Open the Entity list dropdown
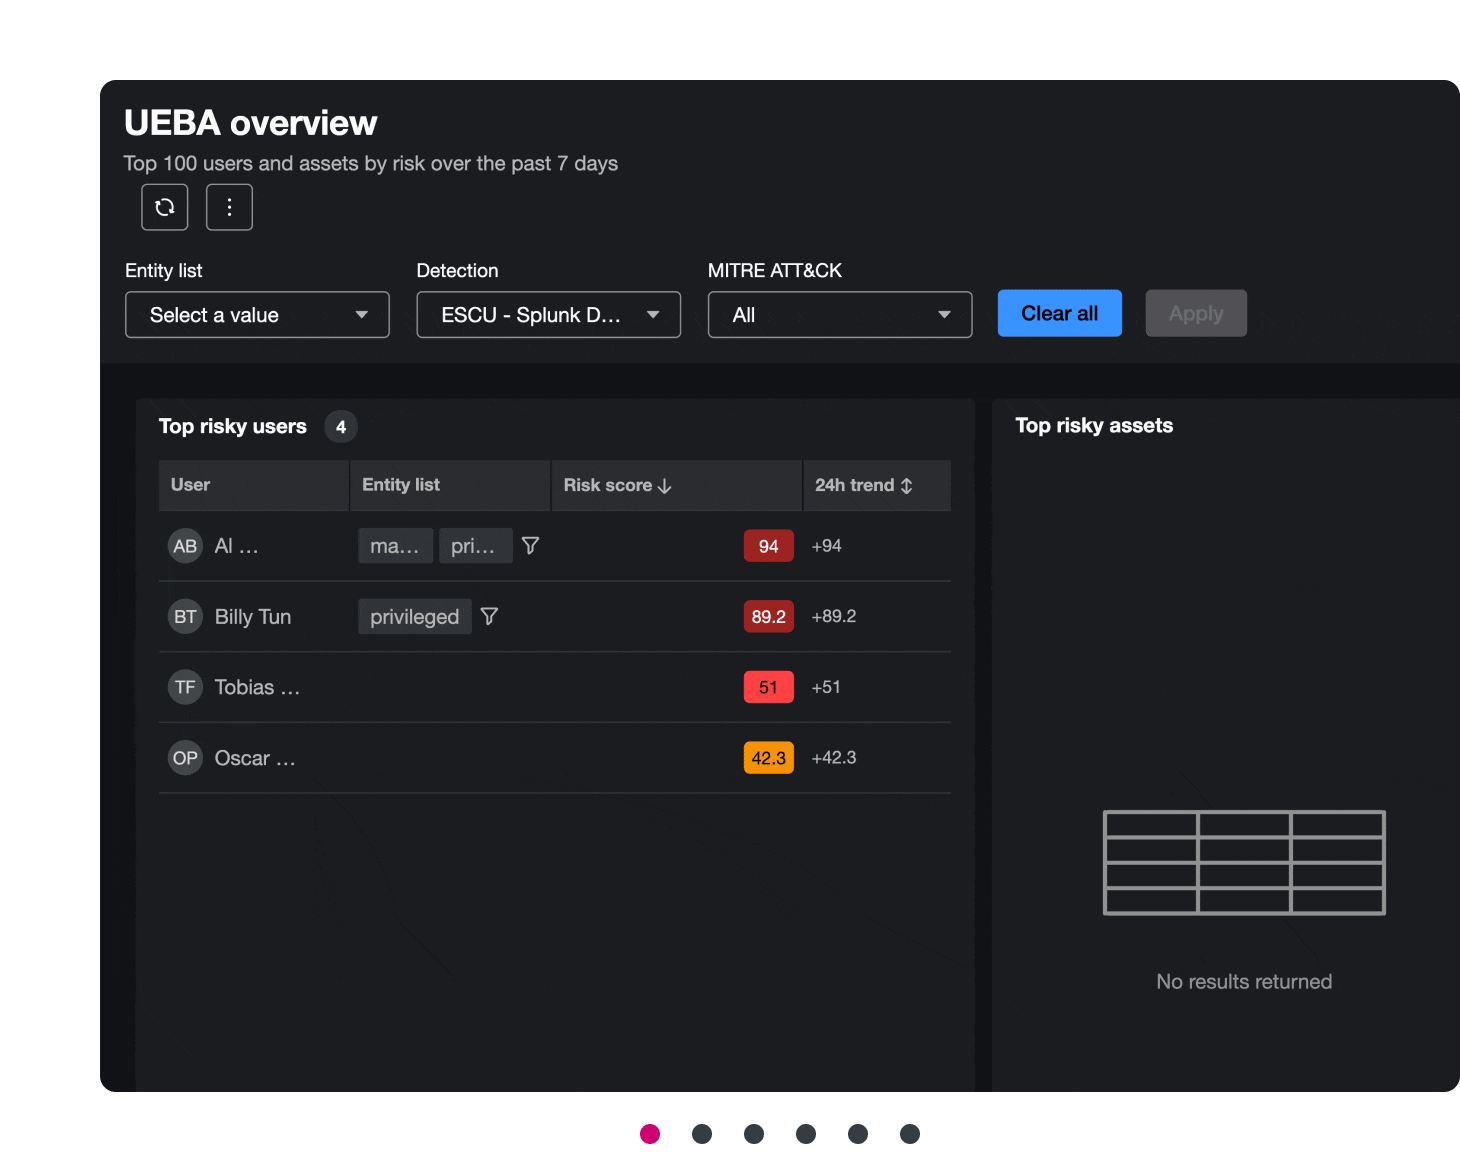This screenshot has height=1172, width=1460. (x=257, y=314)
